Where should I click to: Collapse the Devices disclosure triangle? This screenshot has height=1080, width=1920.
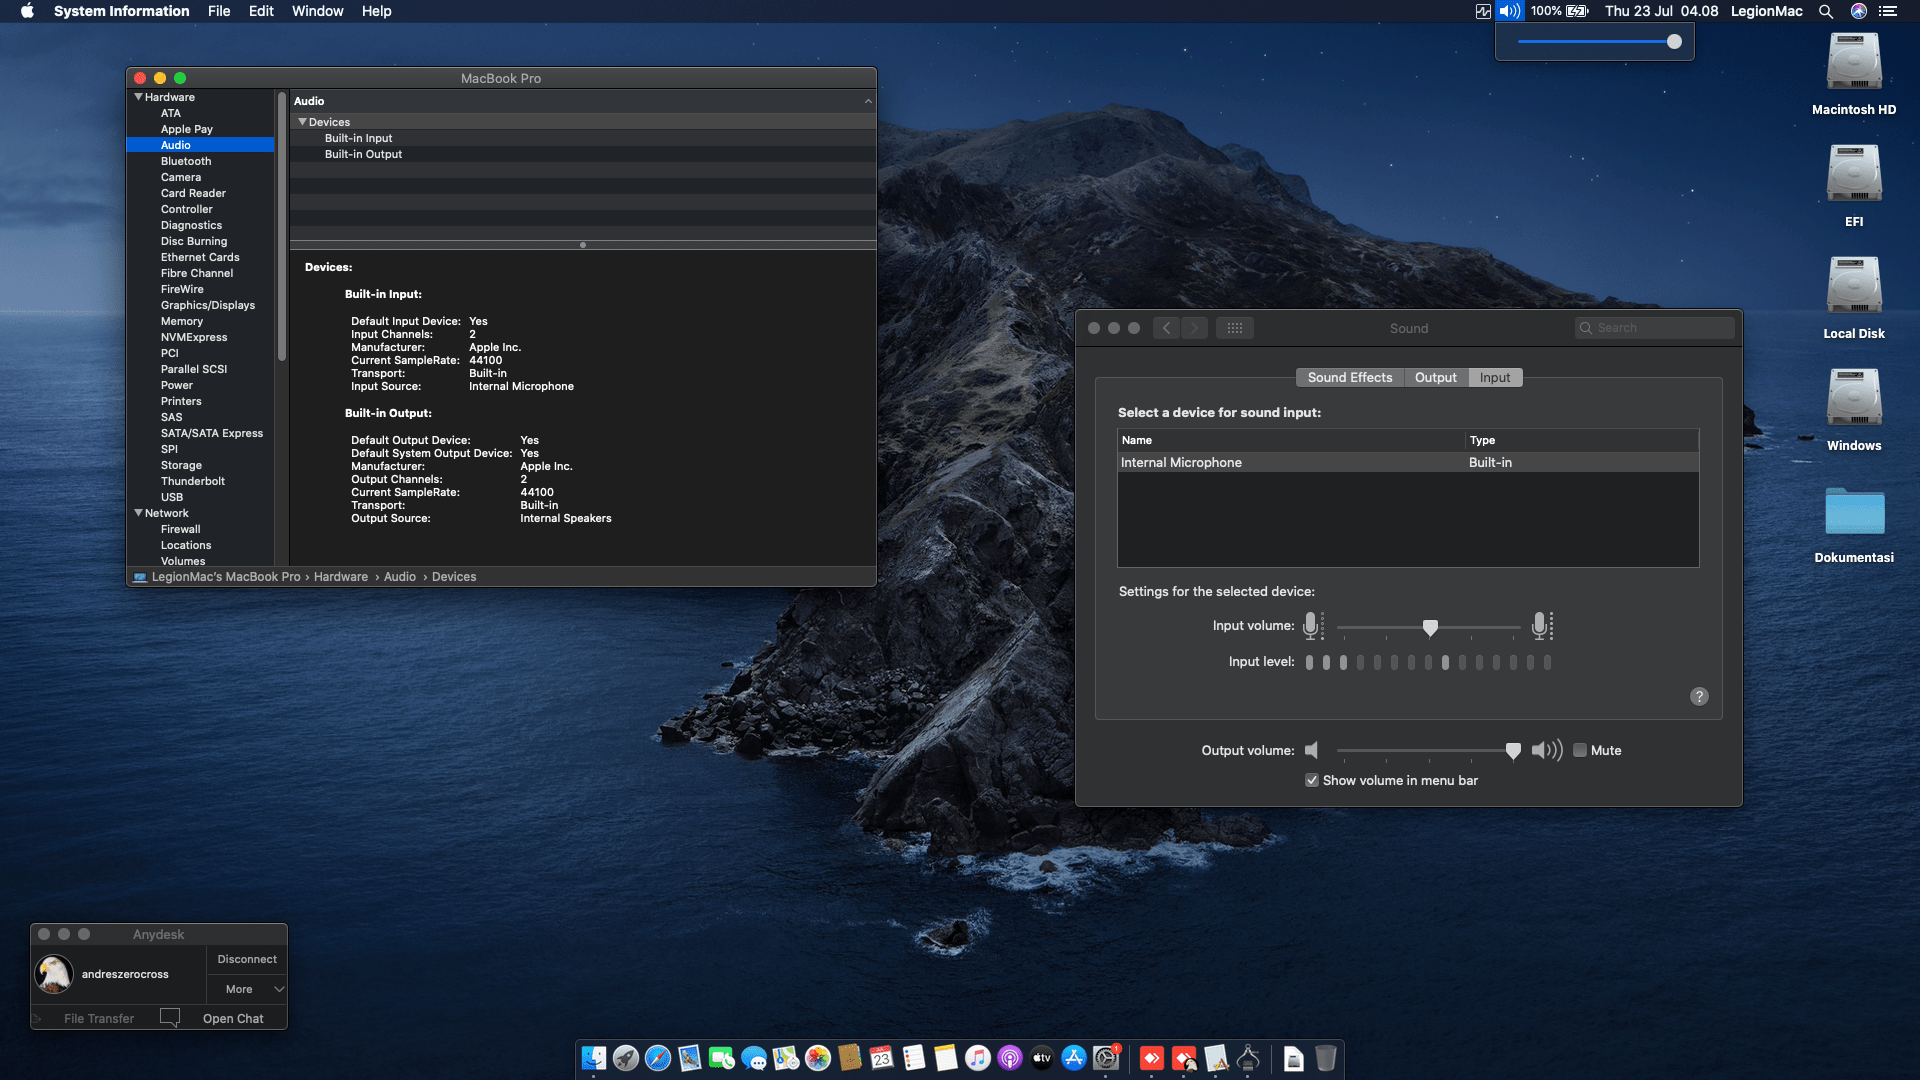302,122
